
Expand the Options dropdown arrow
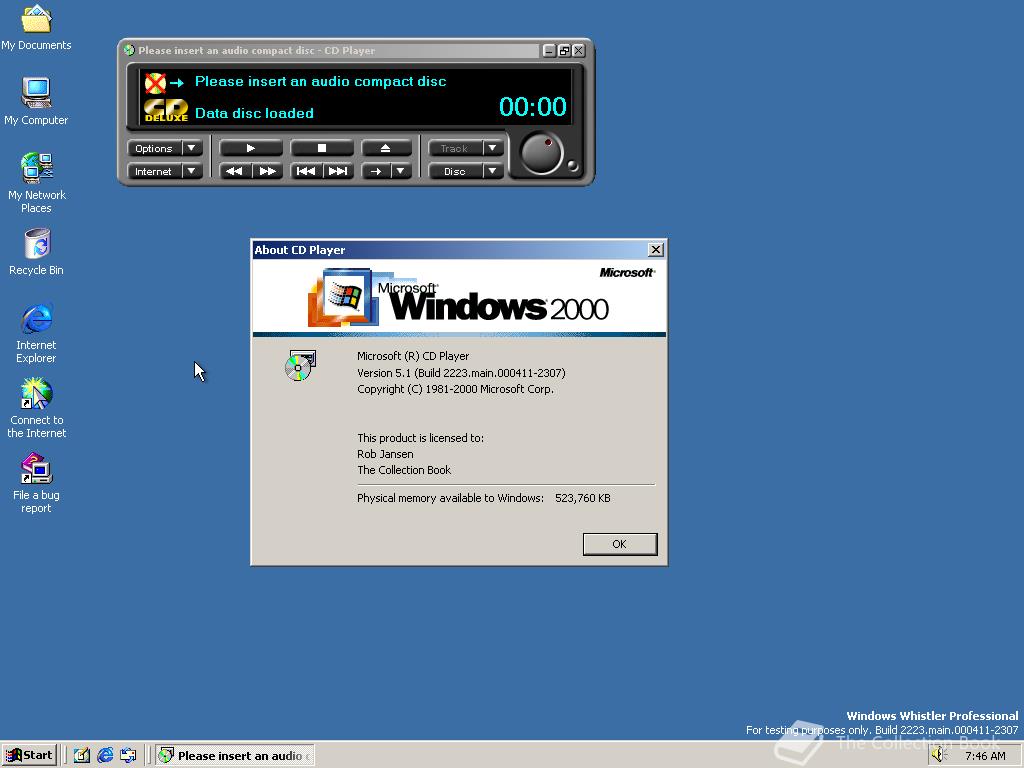[x=192, y=148]
